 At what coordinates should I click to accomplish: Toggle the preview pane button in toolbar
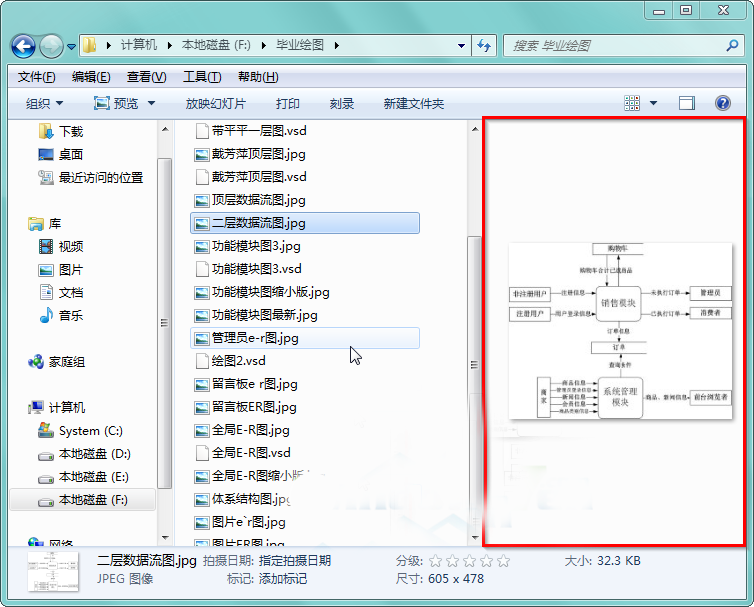pos(687,103)
